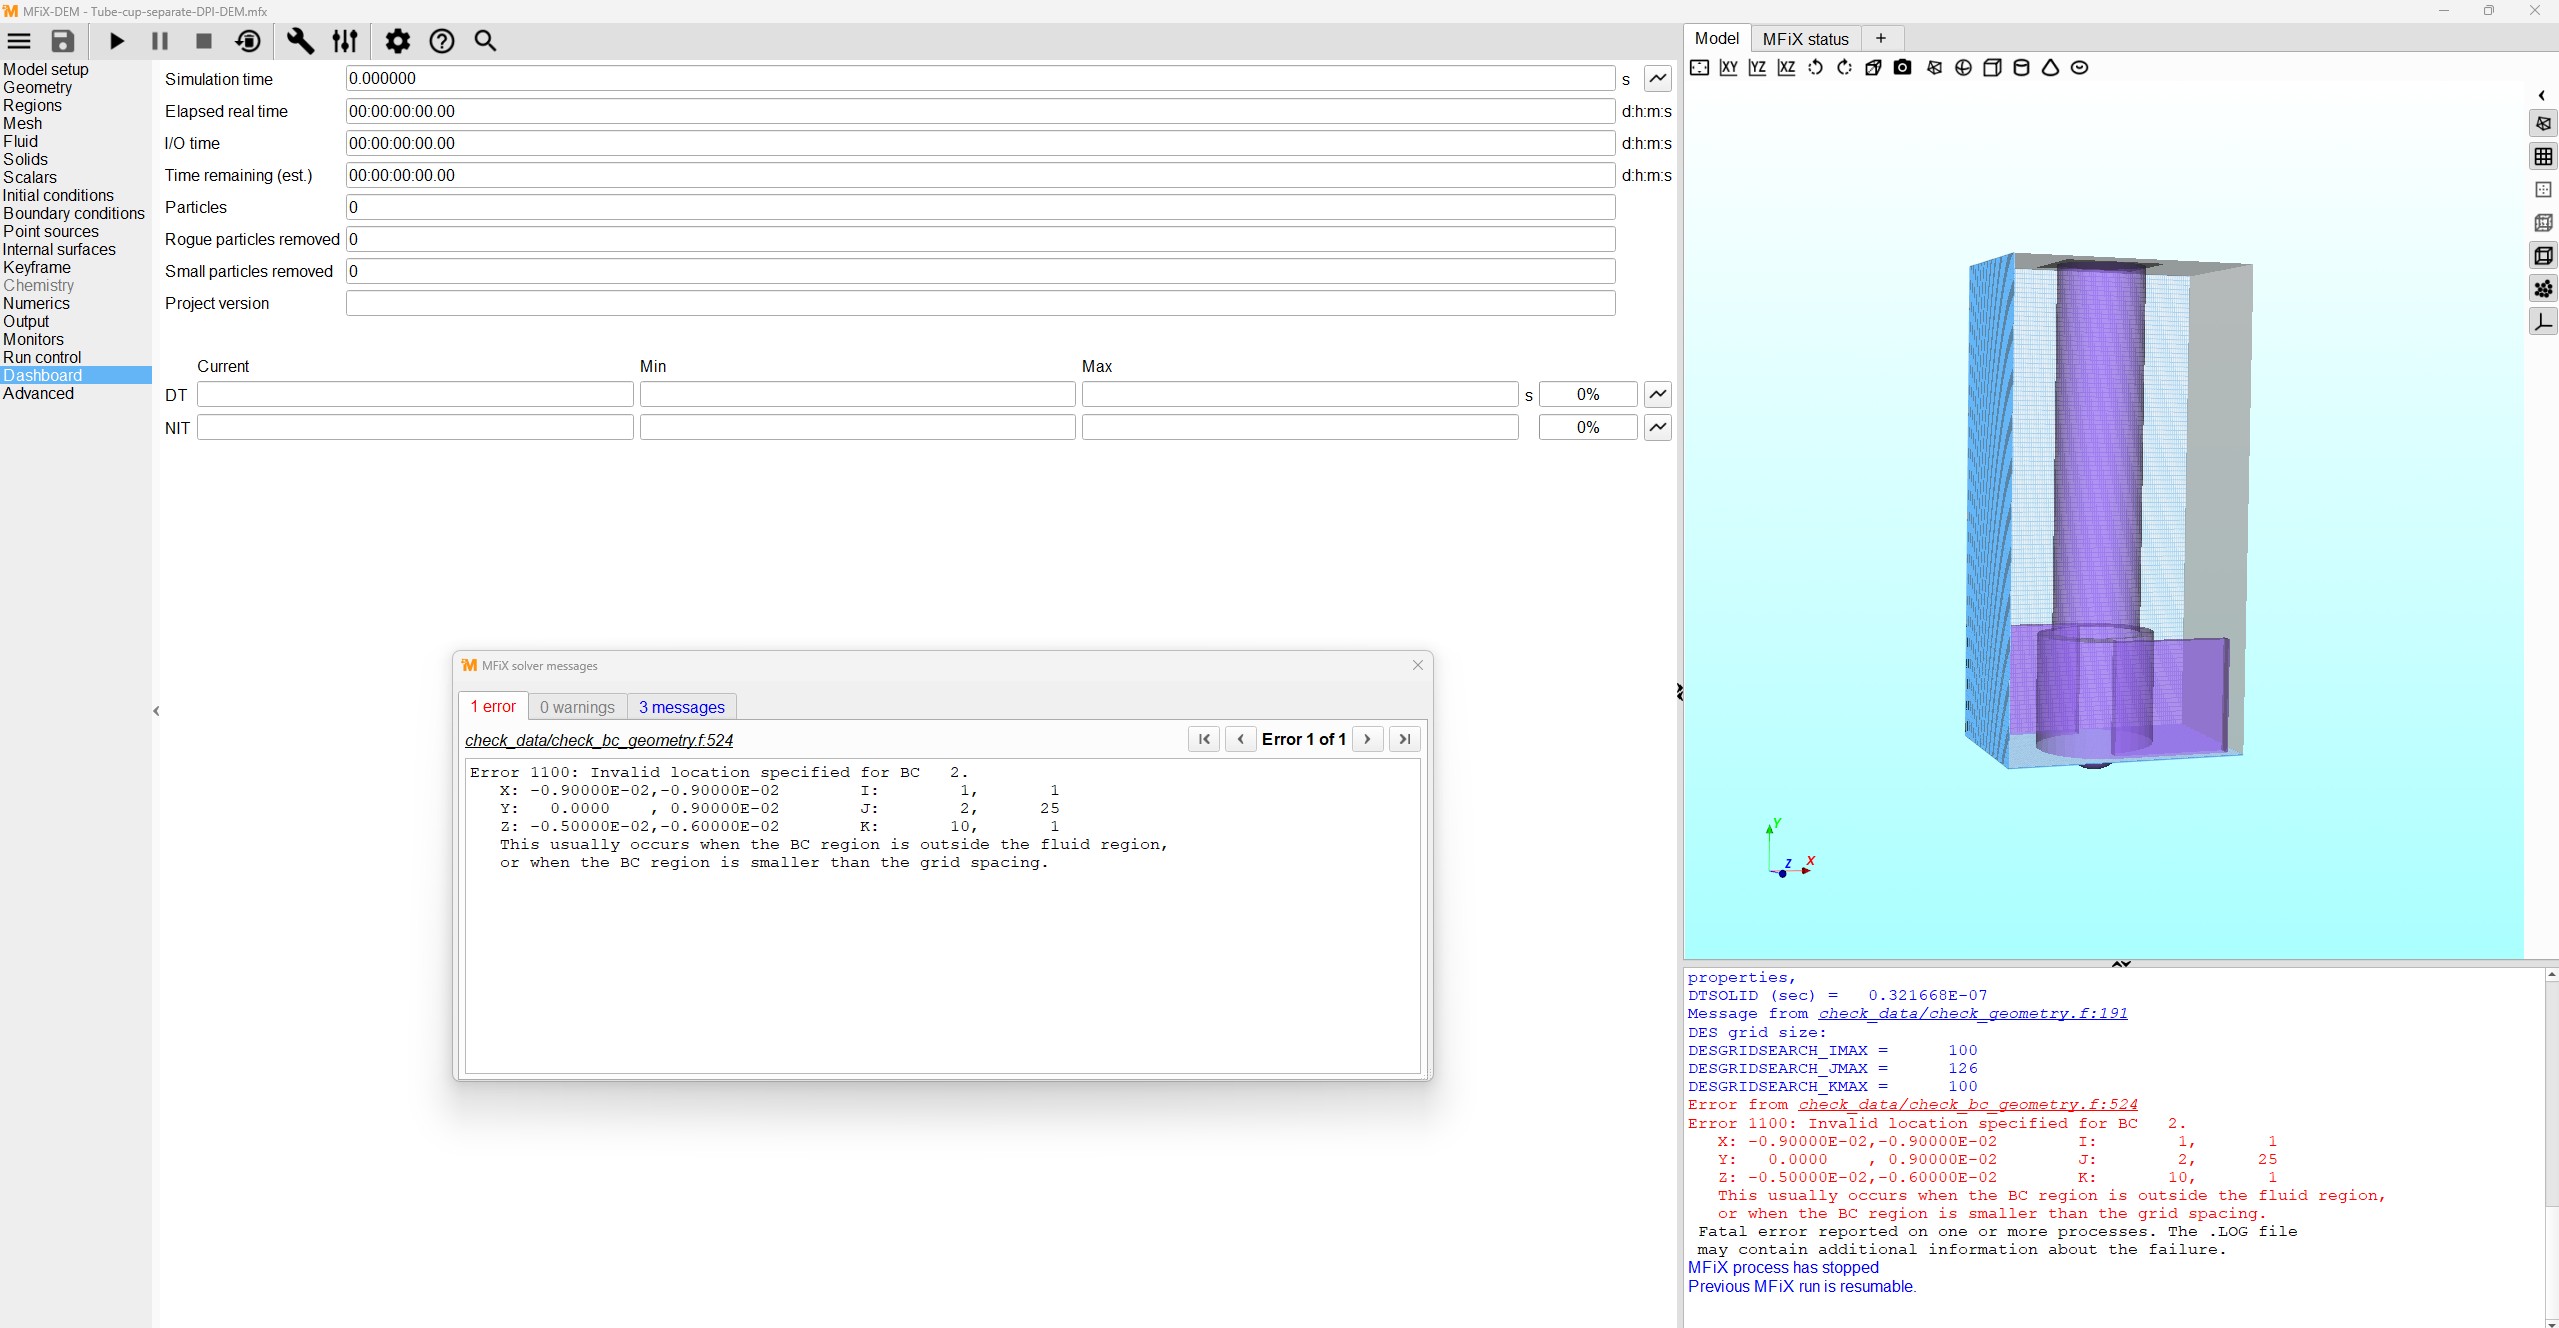Rotate view counter-clockwise in model toolbar

click(1815, 68)
